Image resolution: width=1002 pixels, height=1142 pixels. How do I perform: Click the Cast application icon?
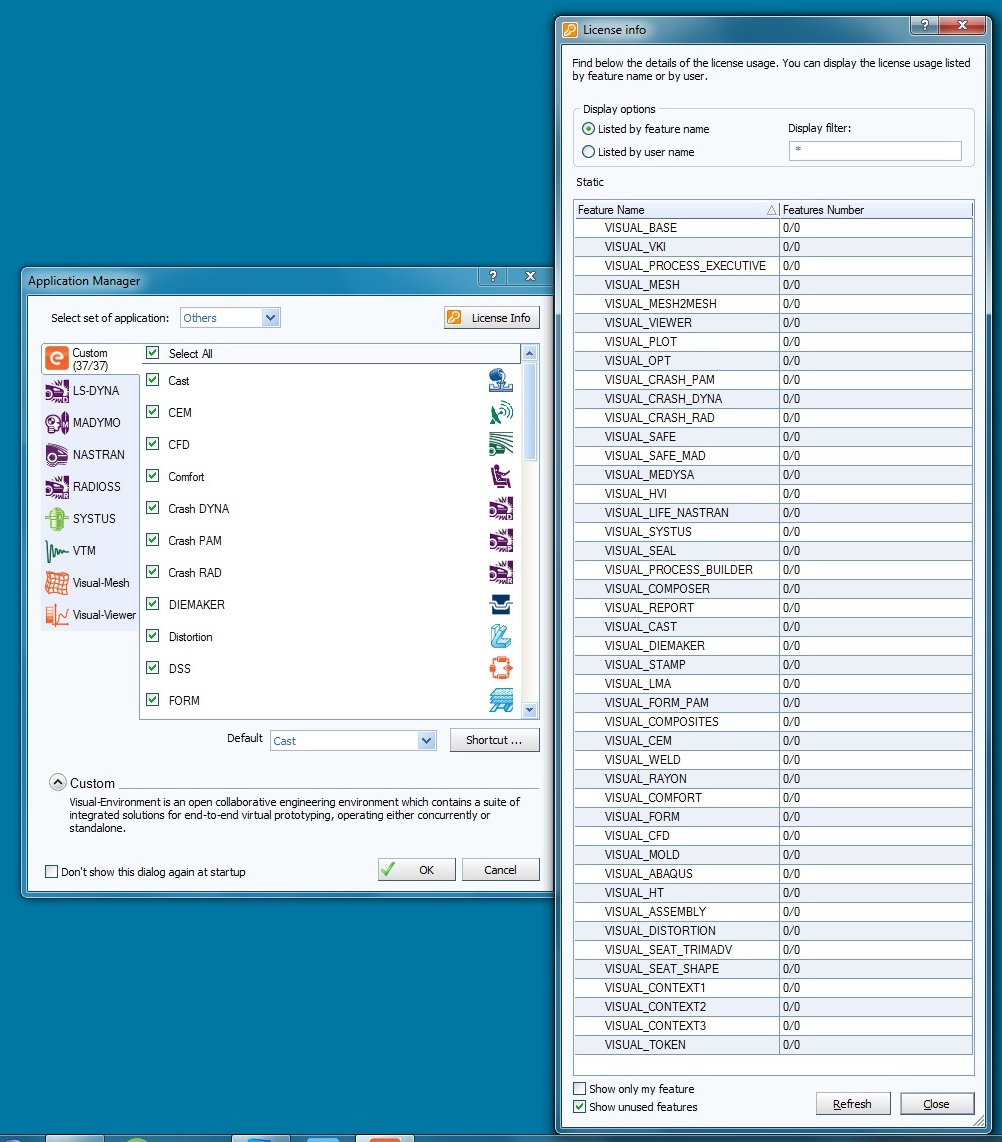coord(501,380)
